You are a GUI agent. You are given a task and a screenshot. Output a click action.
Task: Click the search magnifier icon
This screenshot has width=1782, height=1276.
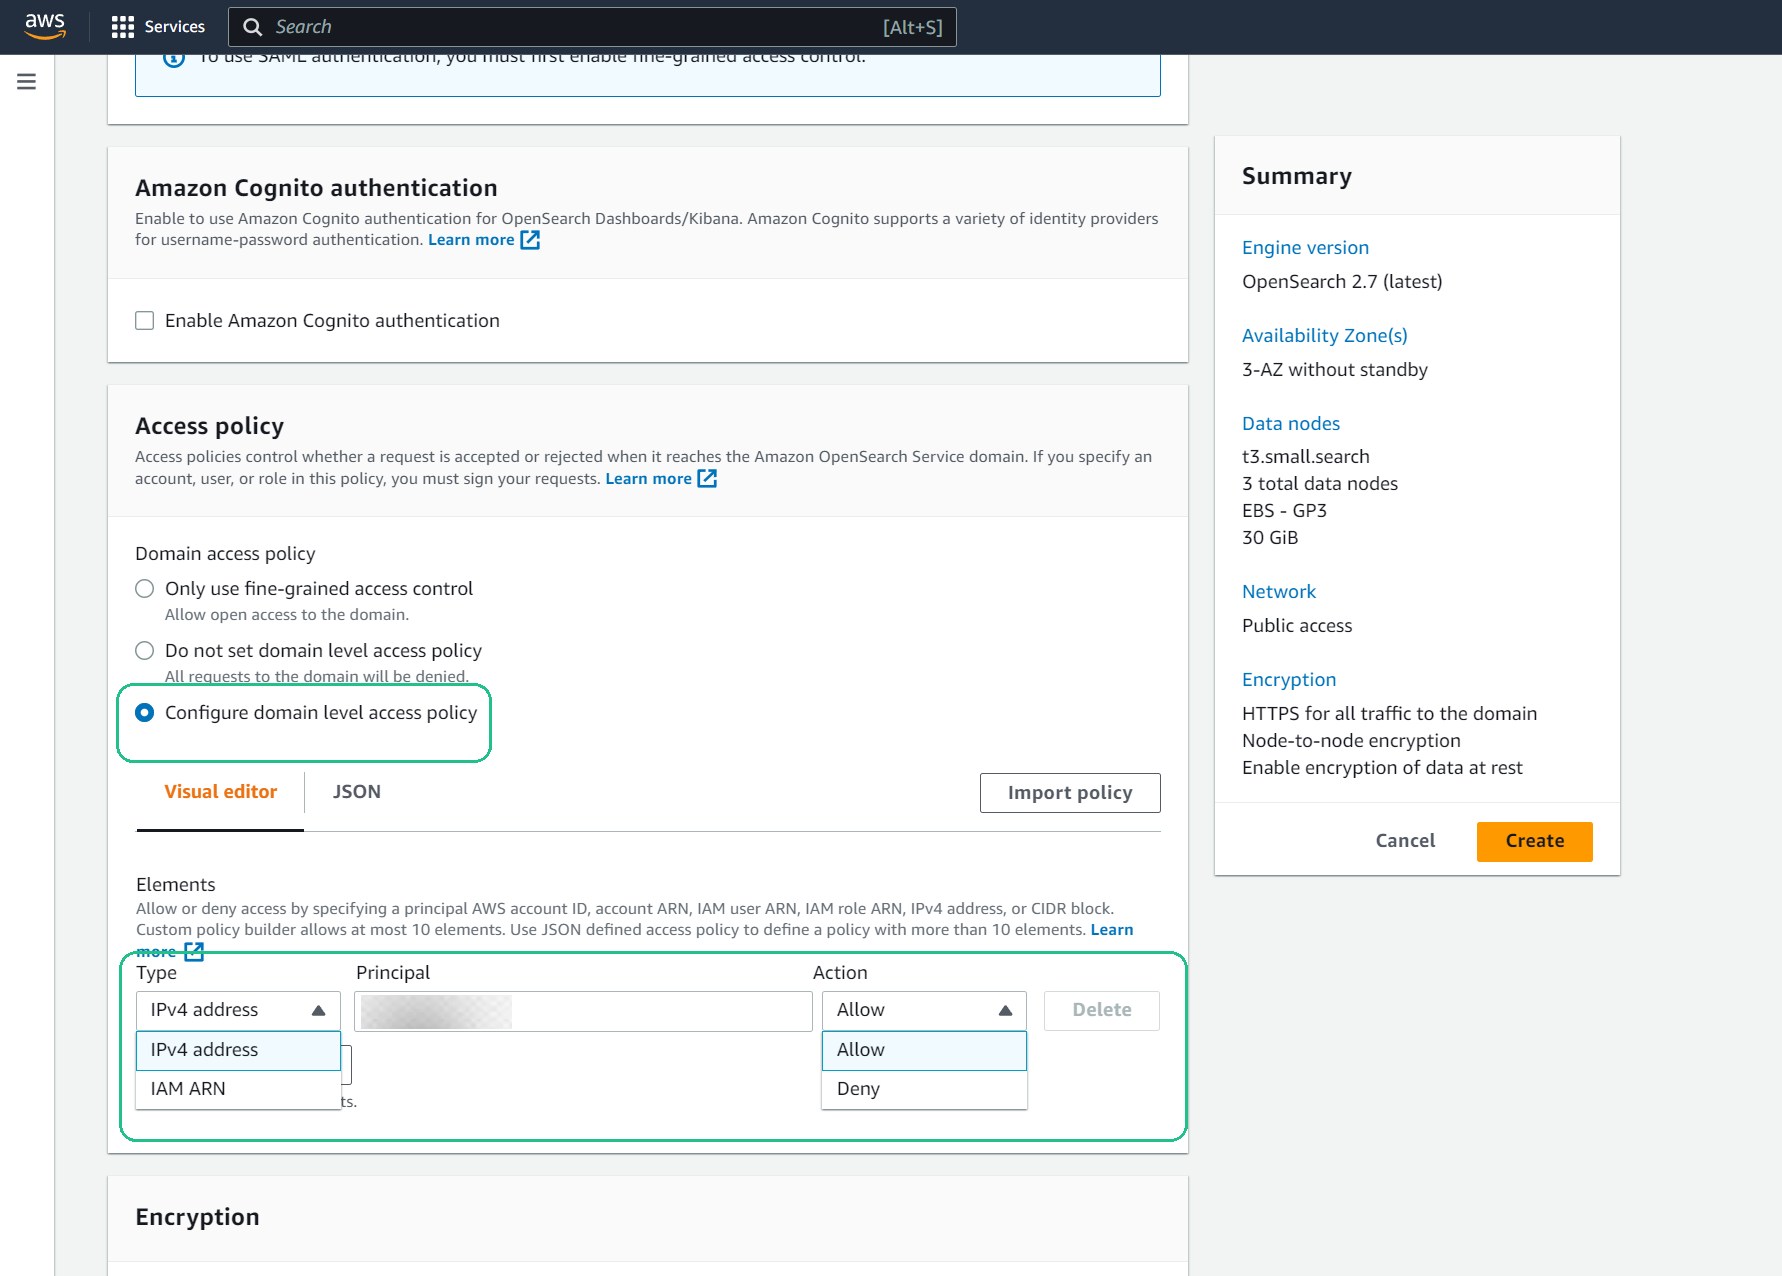253,27
